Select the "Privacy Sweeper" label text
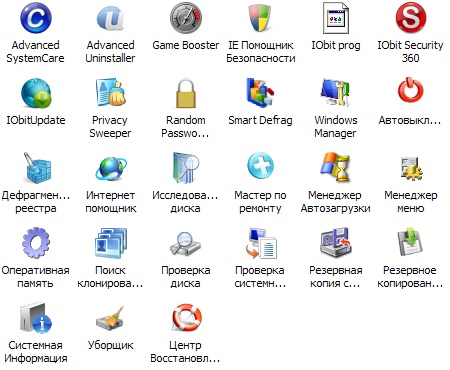Screen dimensions: 450x370 (110, 127)
